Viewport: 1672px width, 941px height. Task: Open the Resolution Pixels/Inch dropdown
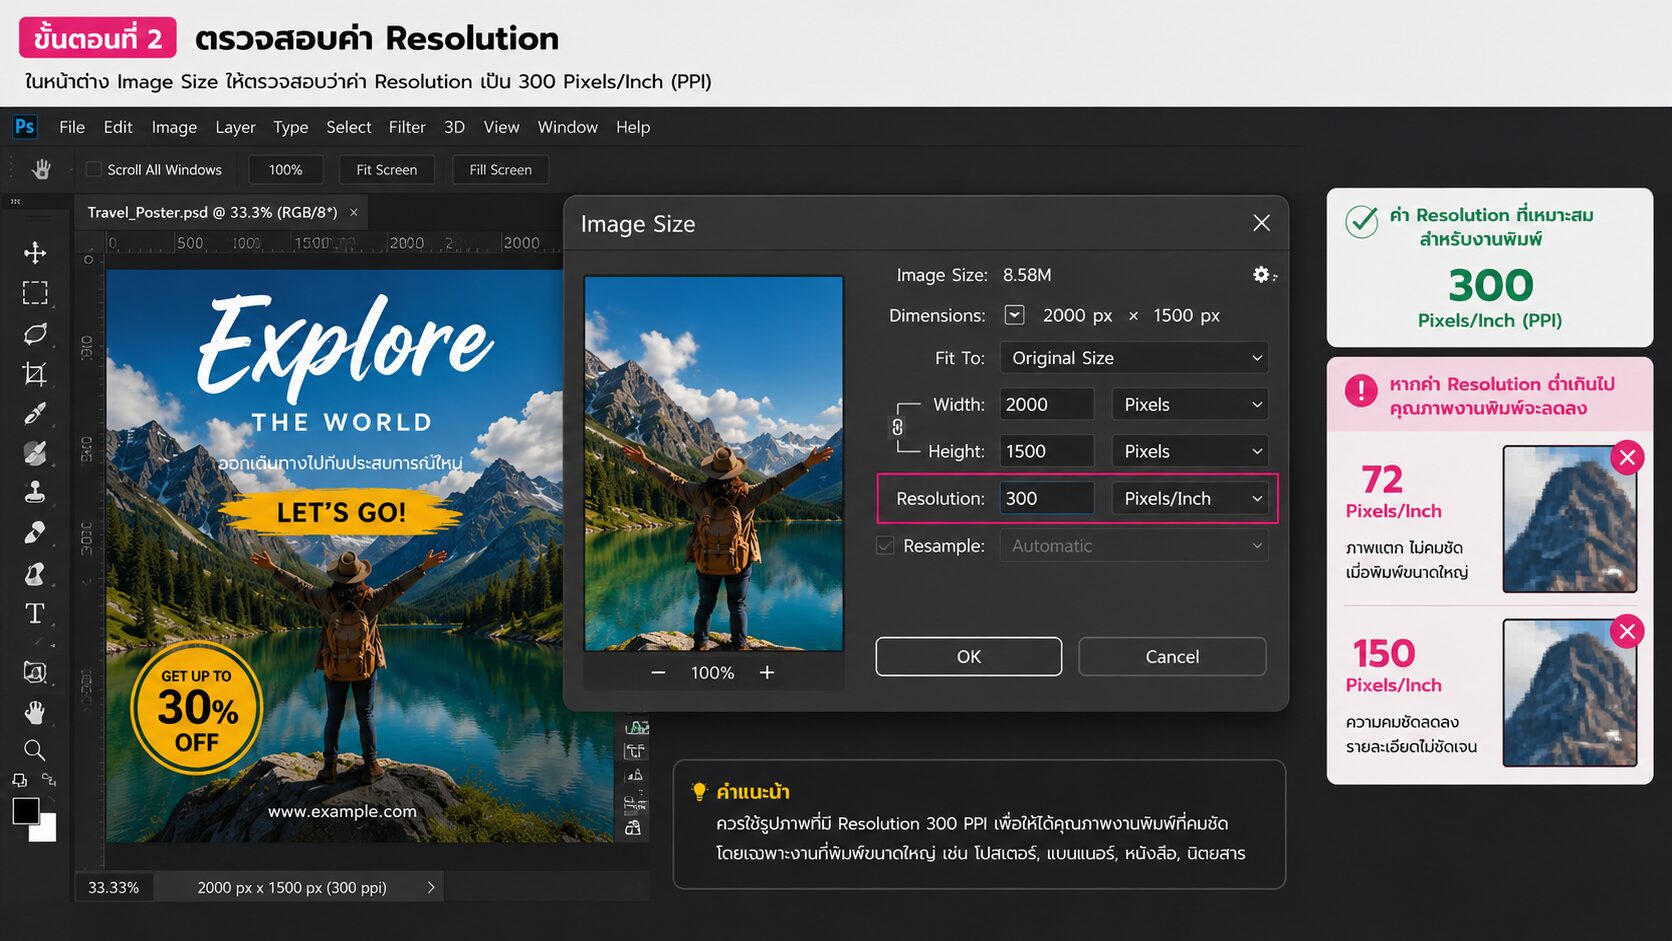pos(1190,498)
